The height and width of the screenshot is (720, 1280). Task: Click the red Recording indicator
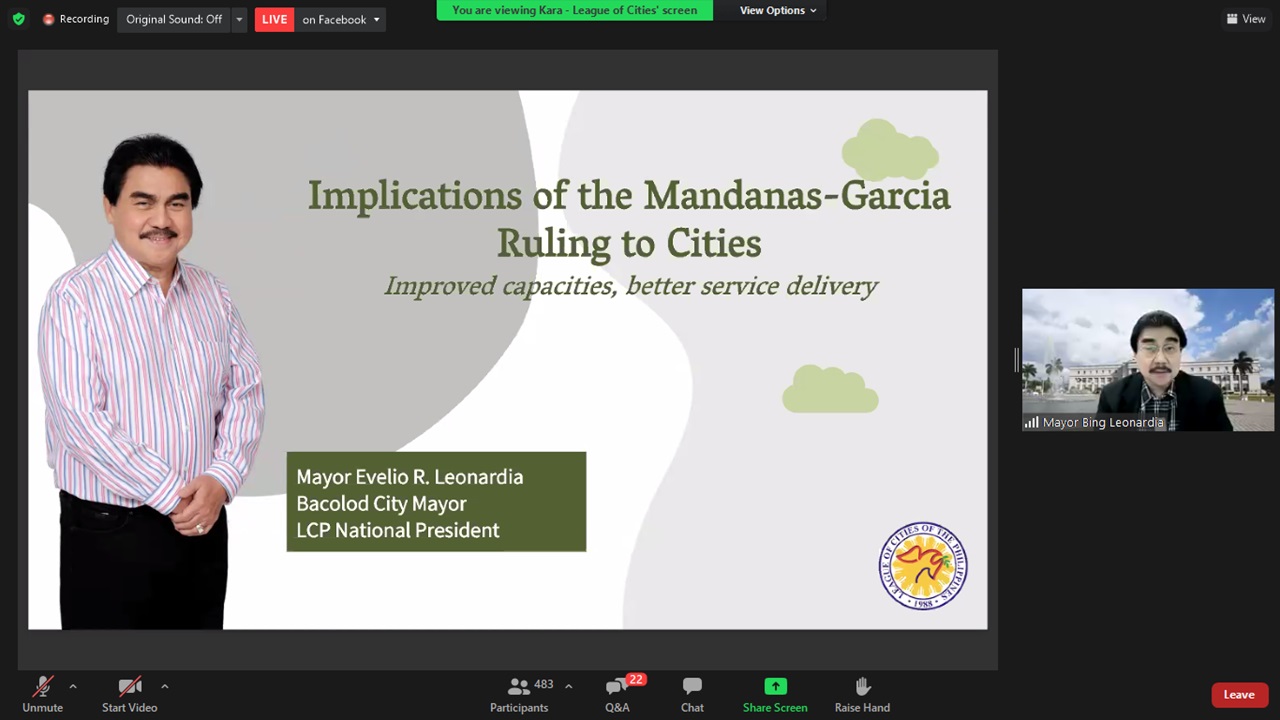76,19
